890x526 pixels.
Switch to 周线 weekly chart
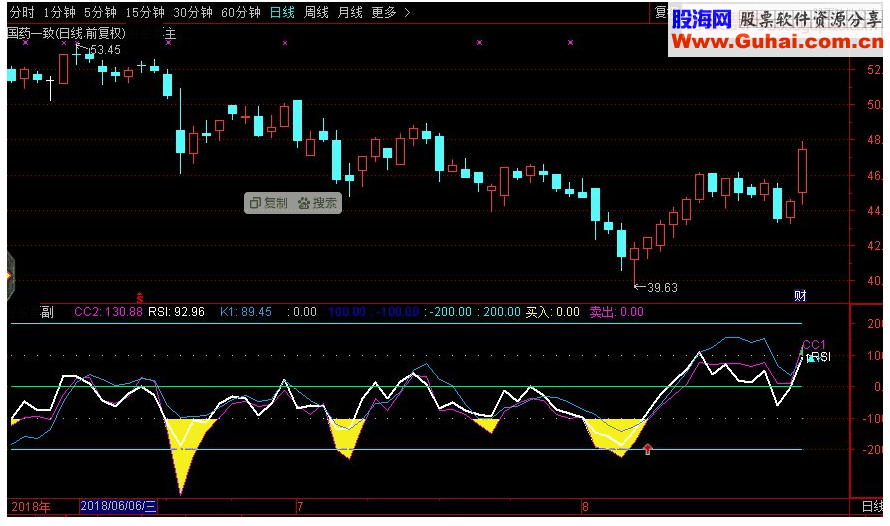[x=316, y=12]
